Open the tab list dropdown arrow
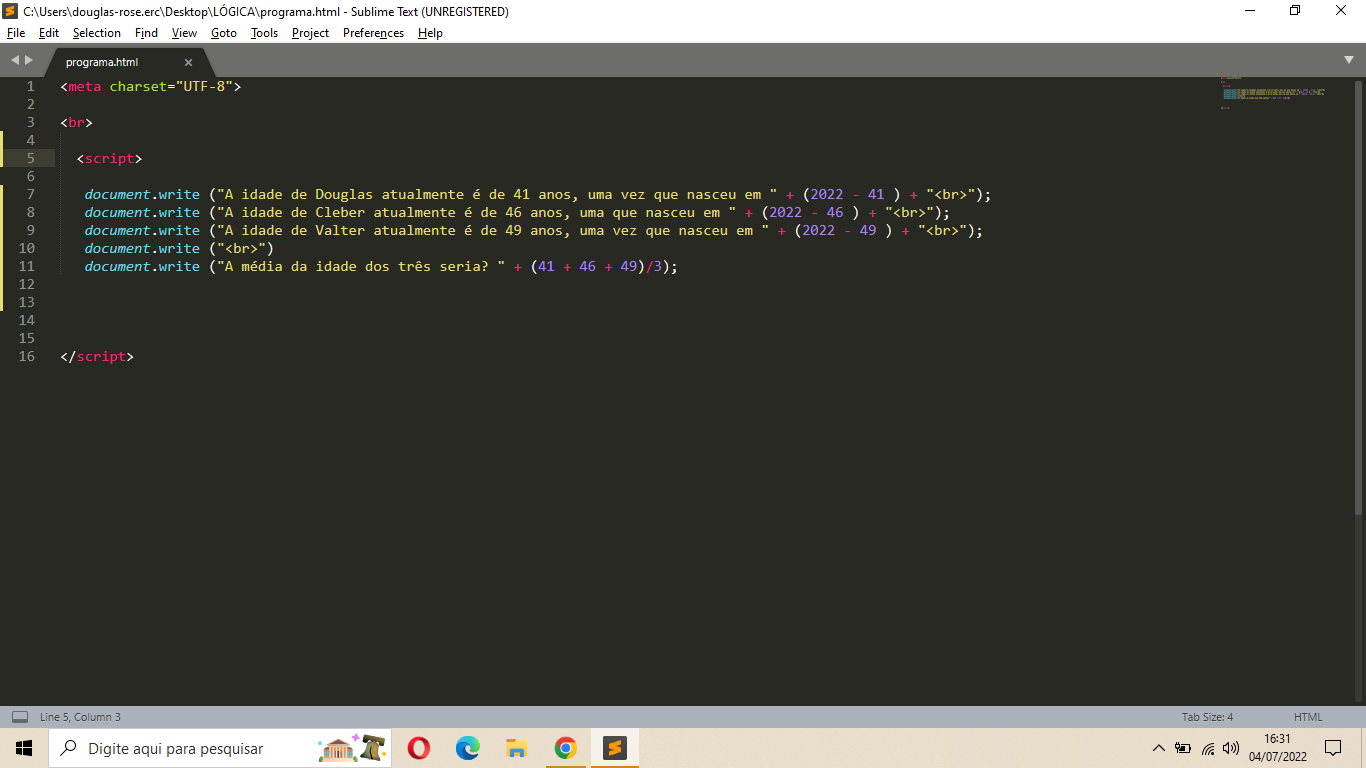Screen dimensions: 1366x768 (x=1348, y=61)
